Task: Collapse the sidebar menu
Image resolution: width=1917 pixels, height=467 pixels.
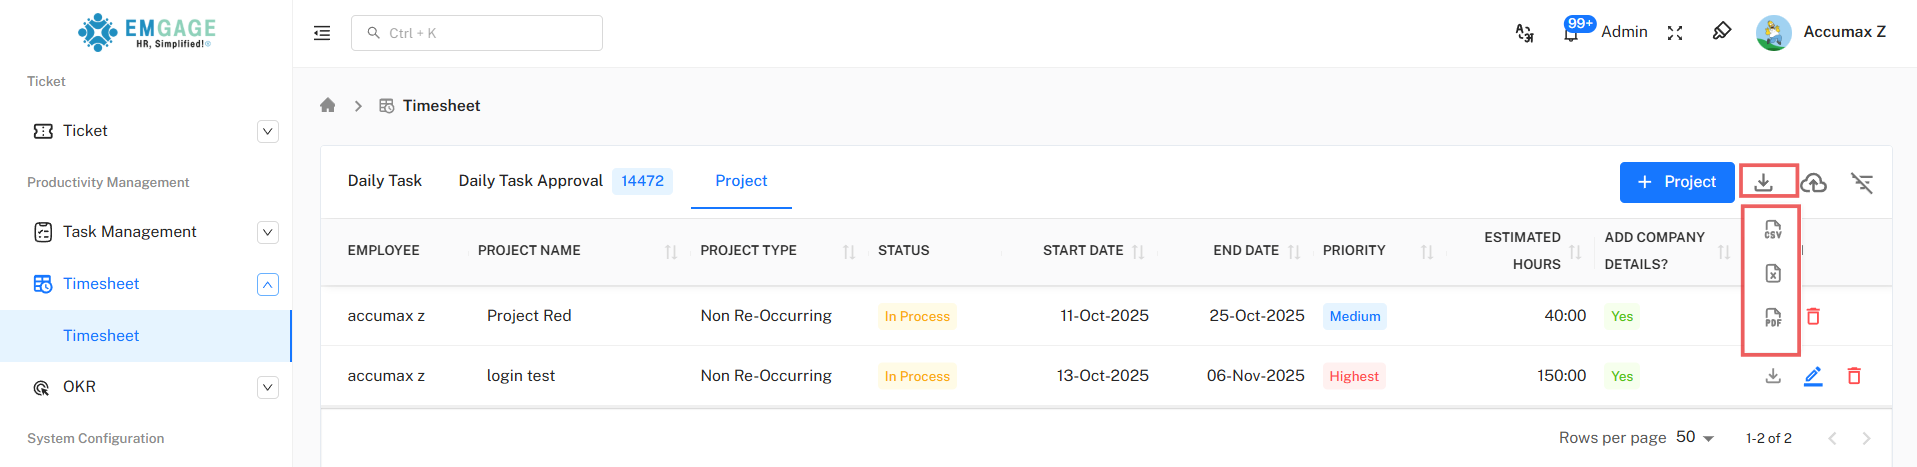Action: 322,33
